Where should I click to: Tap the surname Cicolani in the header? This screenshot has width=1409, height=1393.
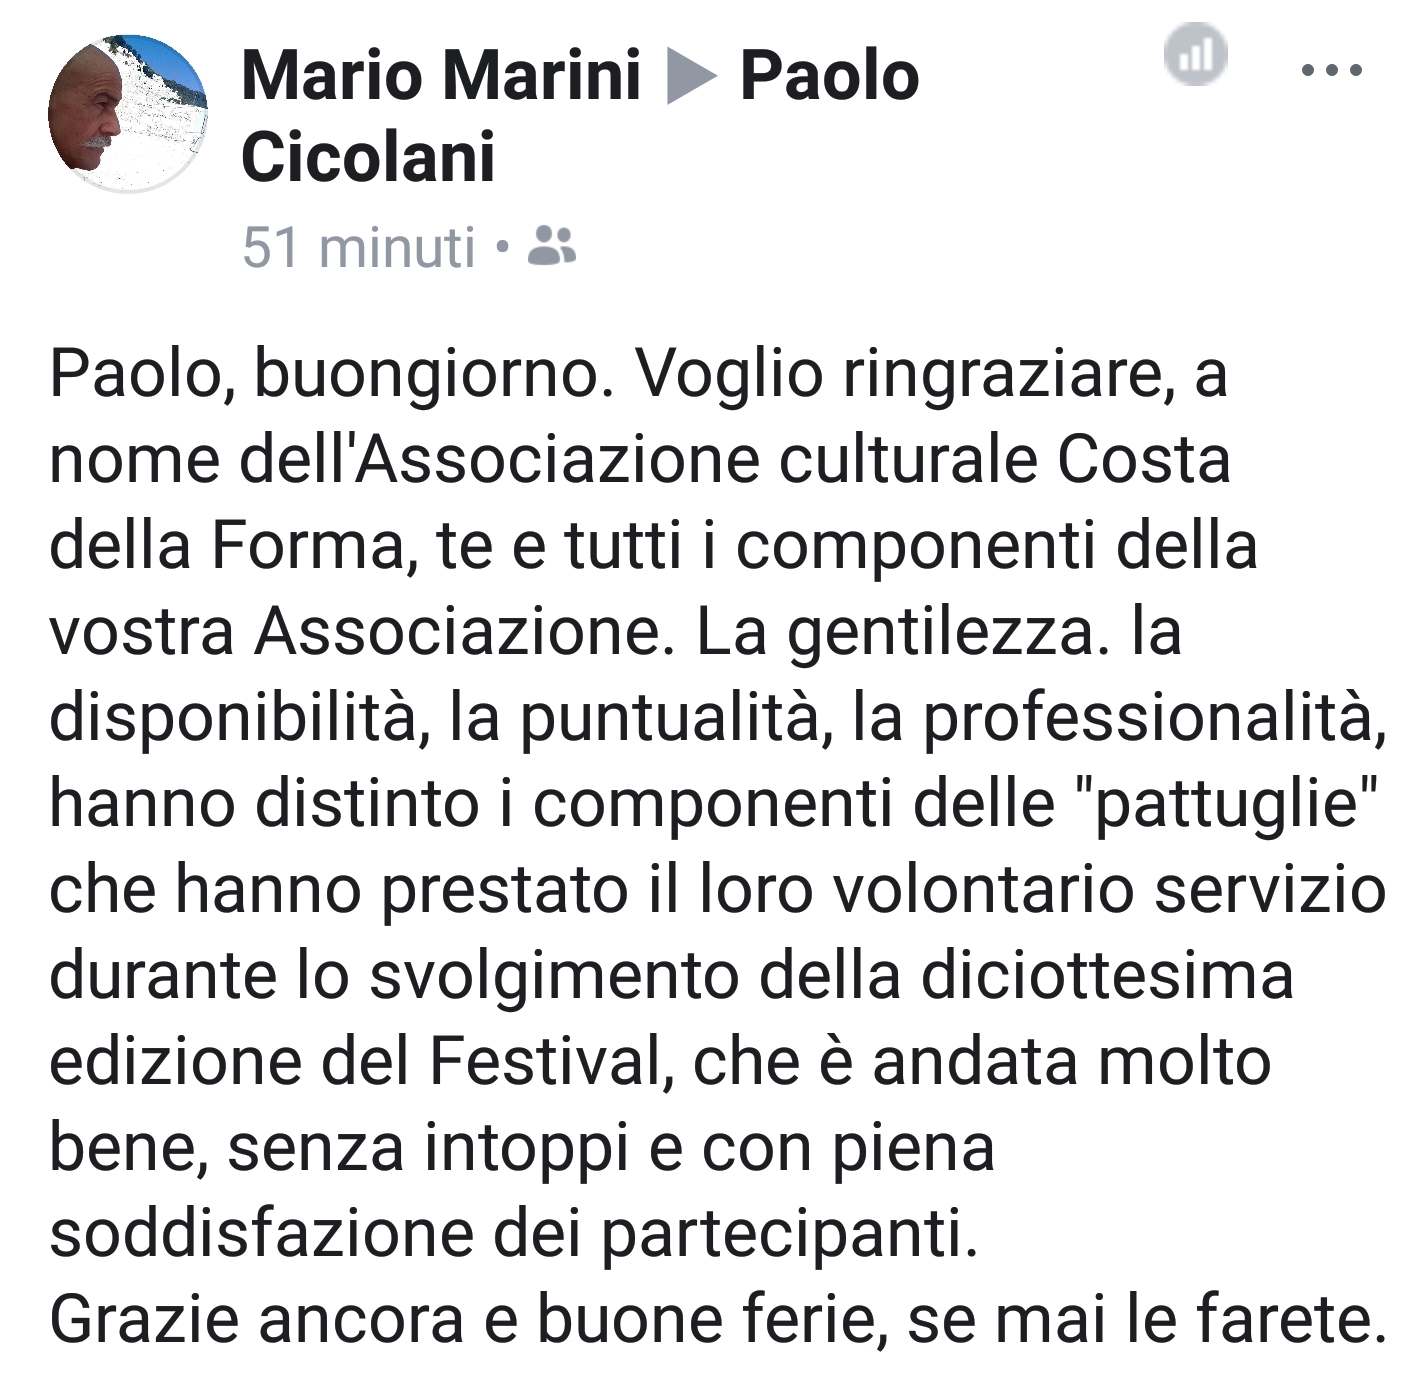pos(368,159)
